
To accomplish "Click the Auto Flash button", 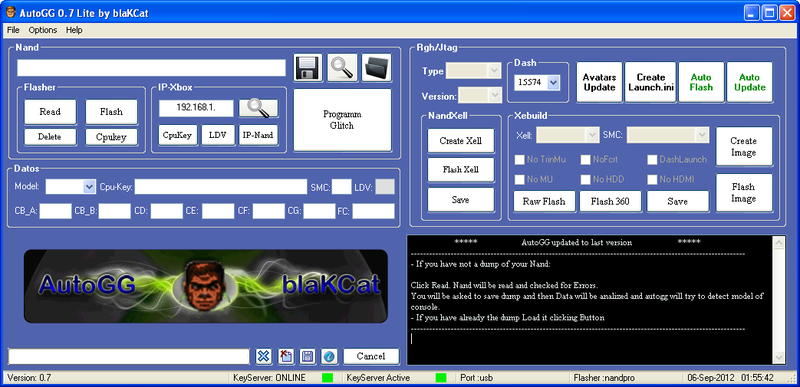I will (701, 82).
